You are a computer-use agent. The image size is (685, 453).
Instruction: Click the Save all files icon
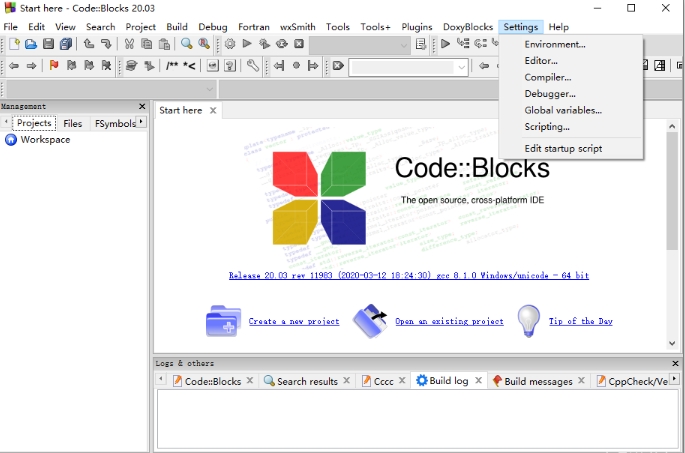pos(66,44)
